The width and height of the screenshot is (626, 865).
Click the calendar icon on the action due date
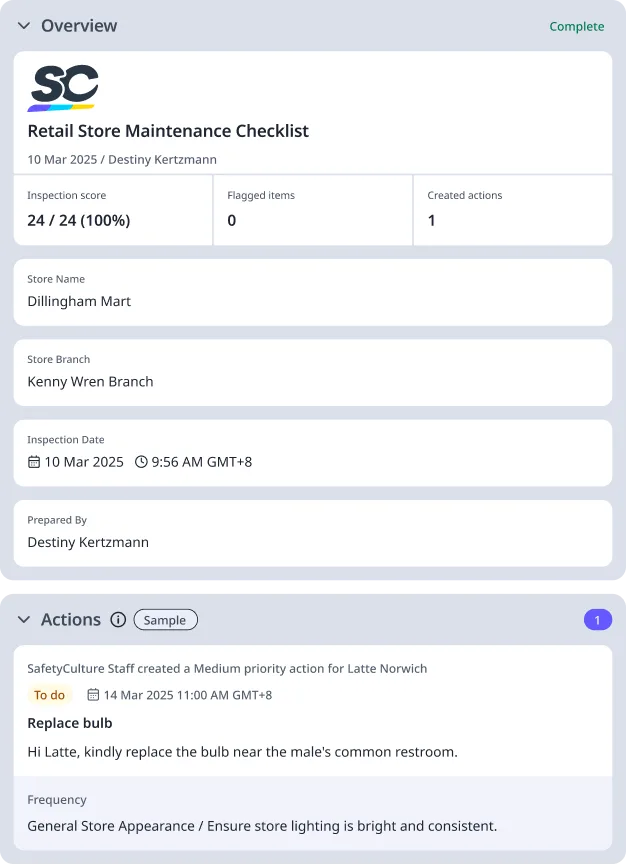pyautogui.click(x=92, y=694)
